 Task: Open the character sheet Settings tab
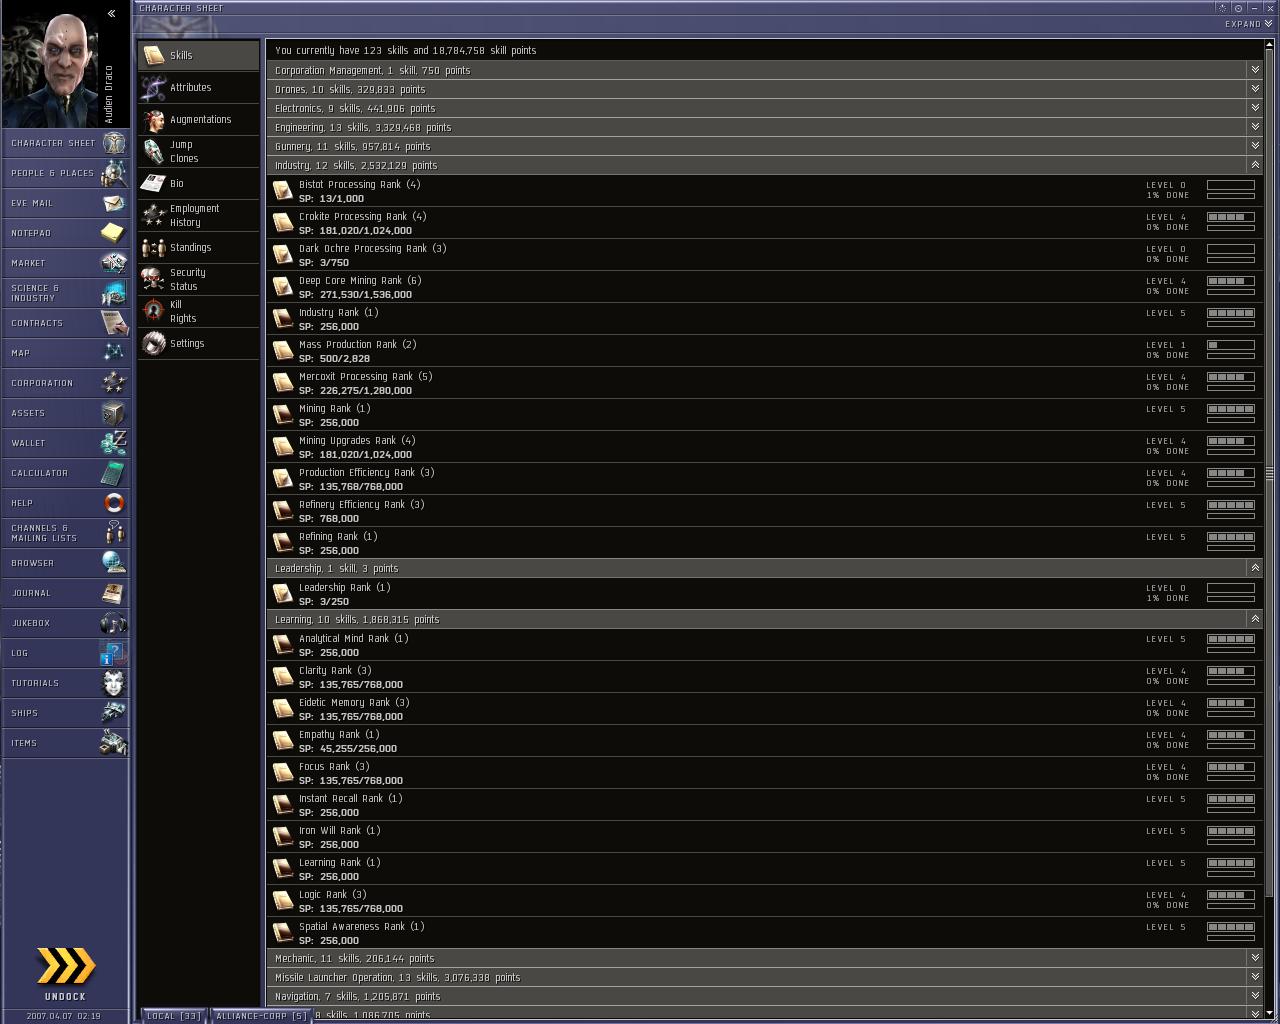click(x=199, y=343)
